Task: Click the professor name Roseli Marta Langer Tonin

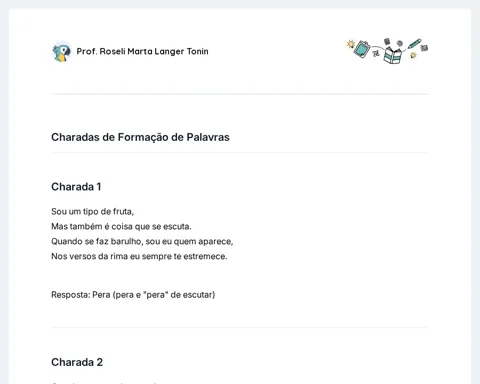Action: 142,51
